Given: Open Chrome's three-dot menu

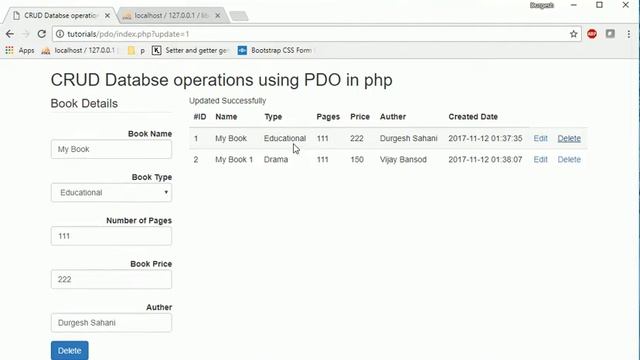Looking at the screenshot, I should (629, 34).
